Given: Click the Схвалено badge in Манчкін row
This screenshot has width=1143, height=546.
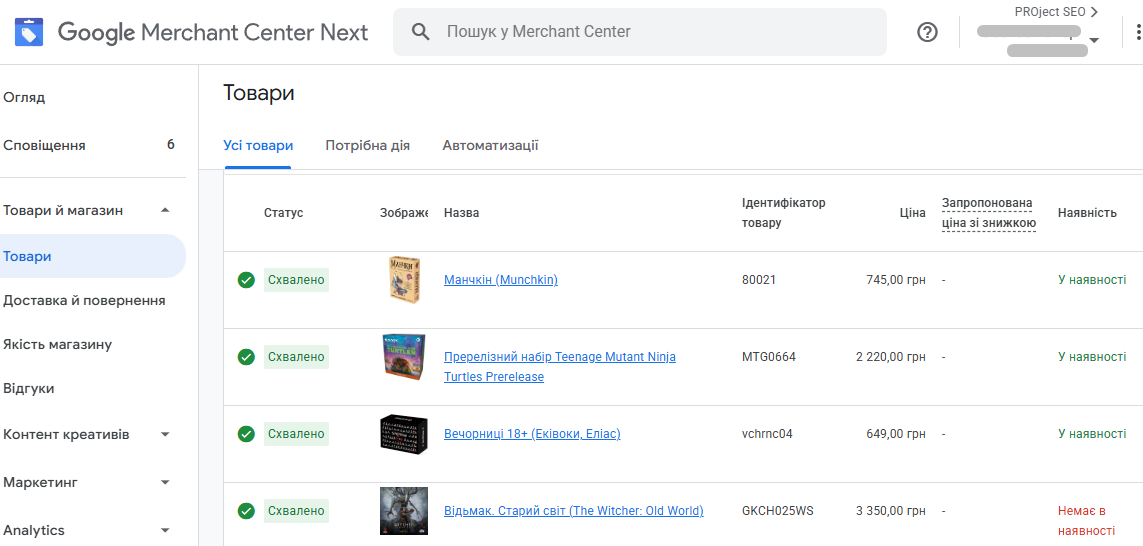Looking at the screenshot, I should point(296,280).
